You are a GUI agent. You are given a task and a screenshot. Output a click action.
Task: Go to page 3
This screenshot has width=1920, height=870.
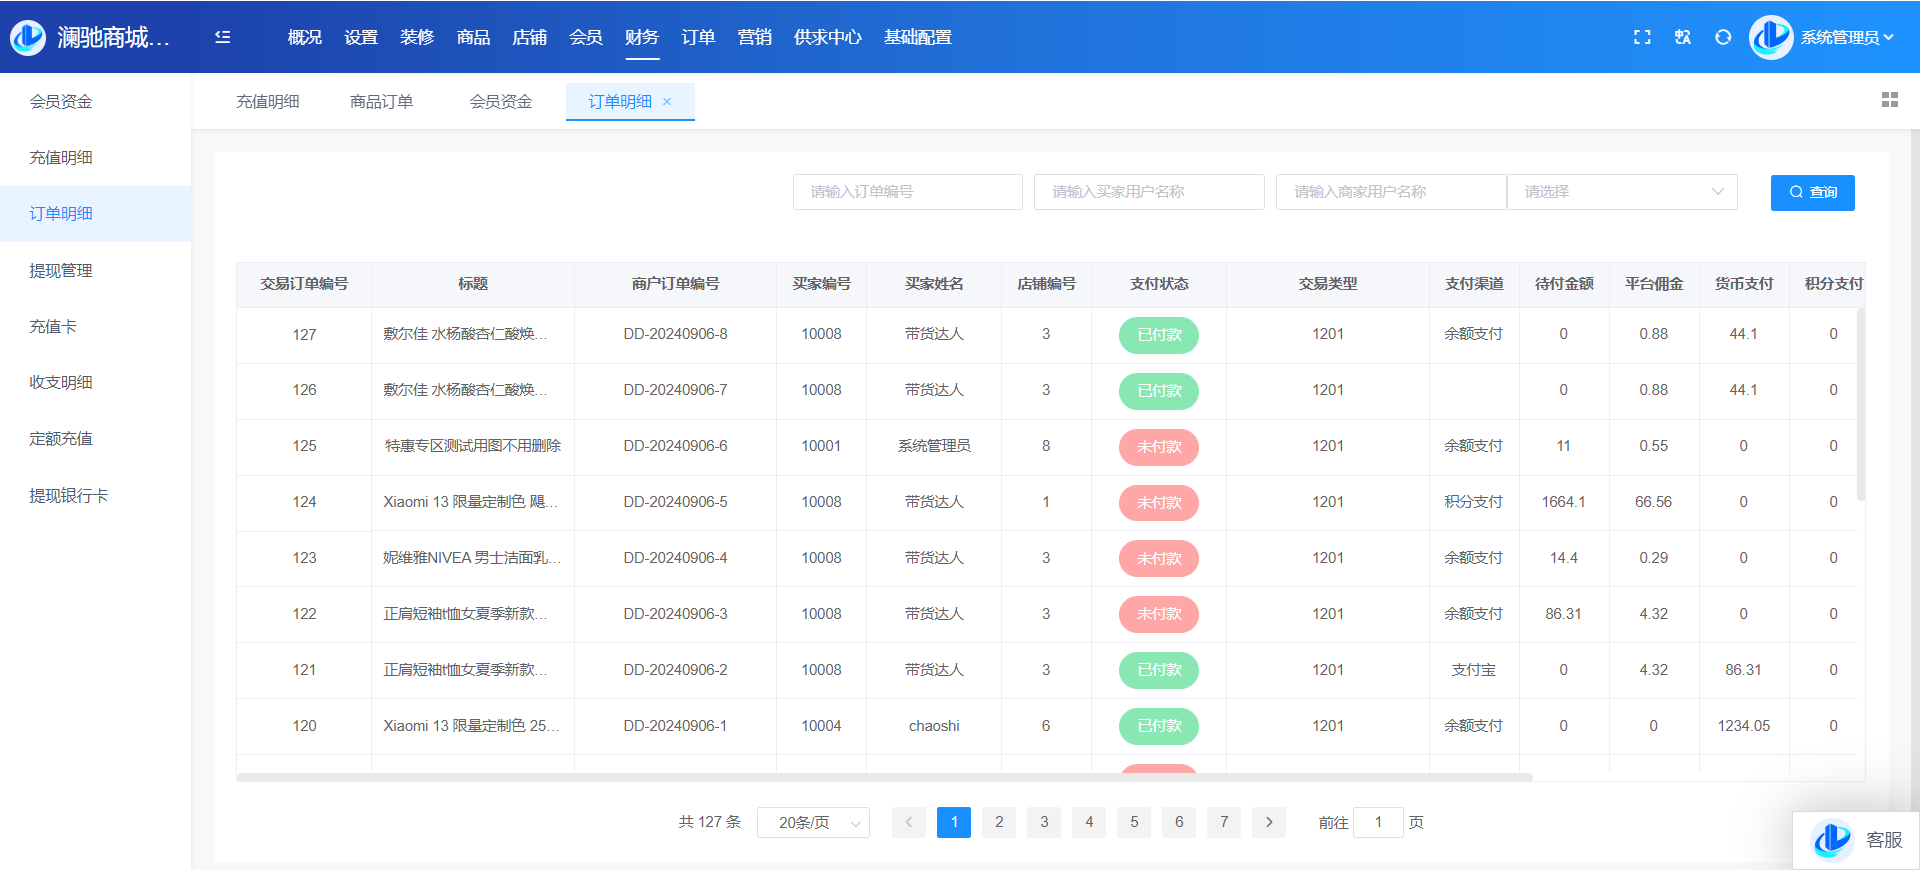click(1044, 822)
